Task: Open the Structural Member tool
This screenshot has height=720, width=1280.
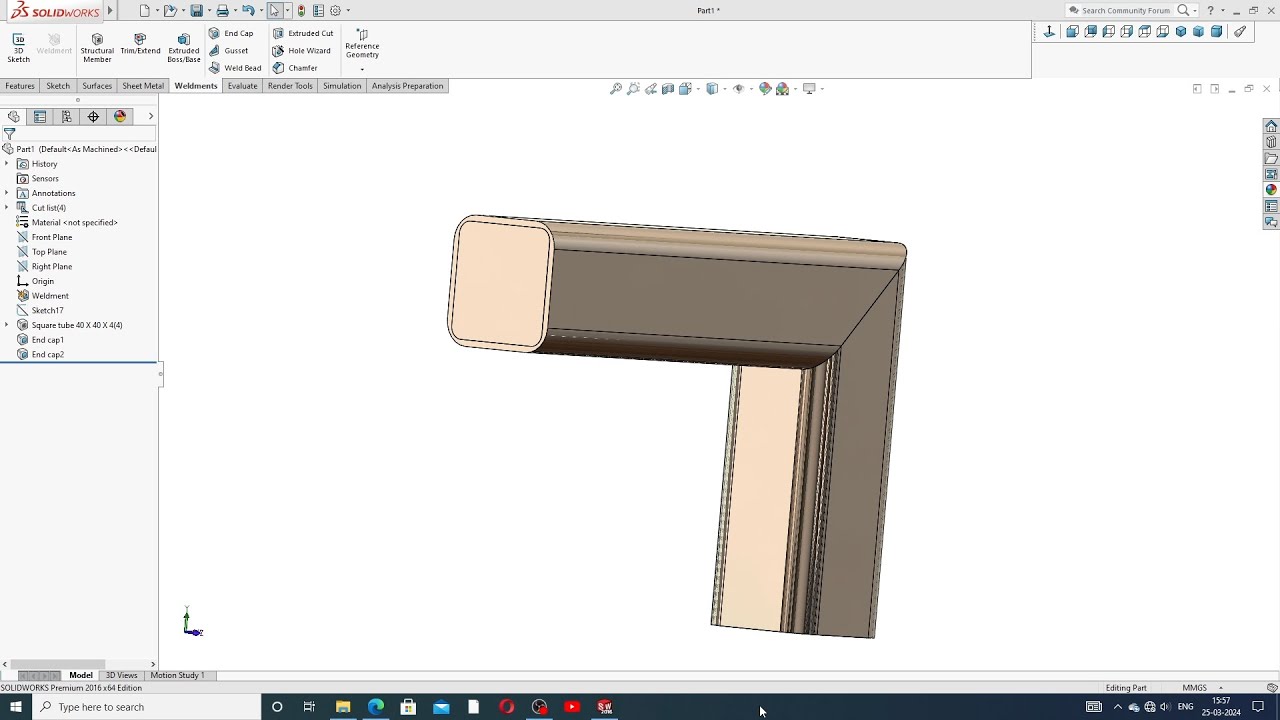Action: 97,47
